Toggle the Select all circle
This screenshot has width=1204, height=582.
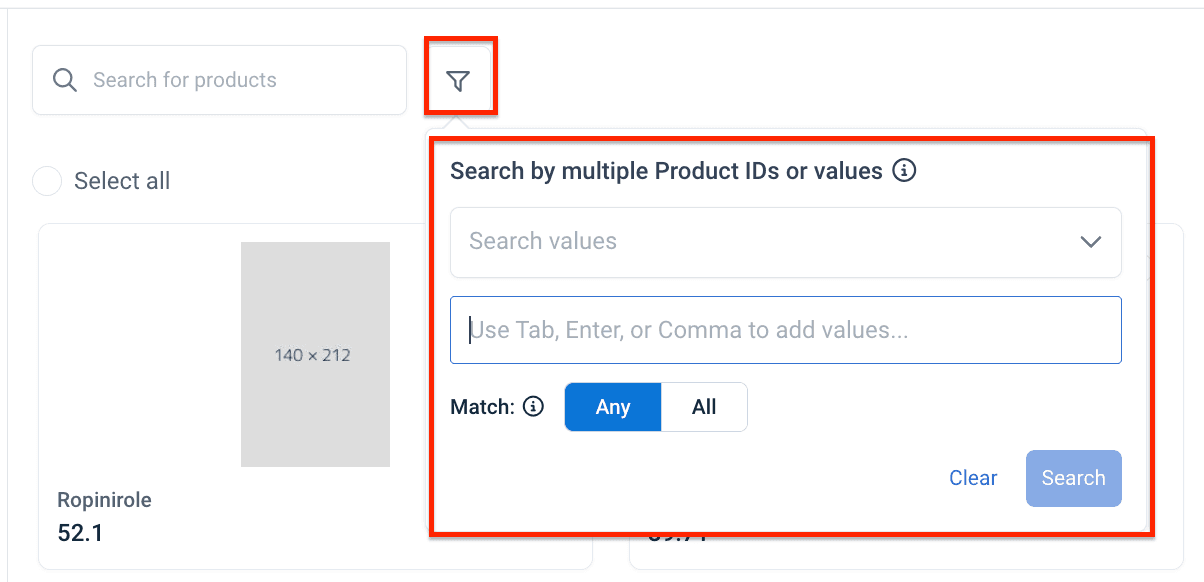(x=47, y=181)
